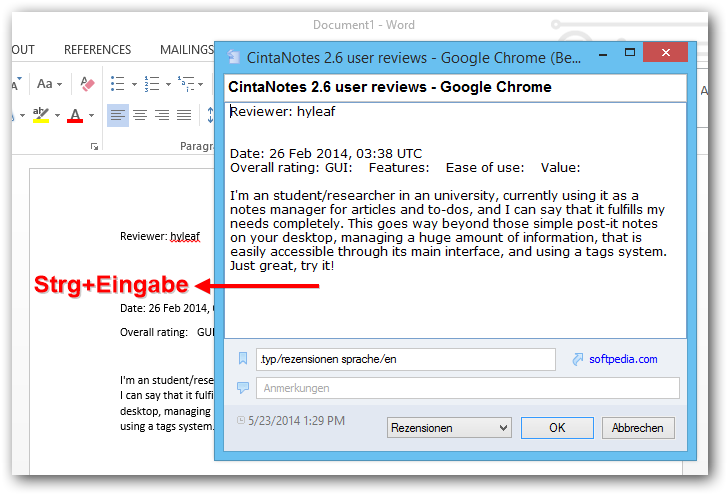Cancel the note with Abbrechen
The height and width of the screenshot is (495, 728).
click(x=638, y=428)
